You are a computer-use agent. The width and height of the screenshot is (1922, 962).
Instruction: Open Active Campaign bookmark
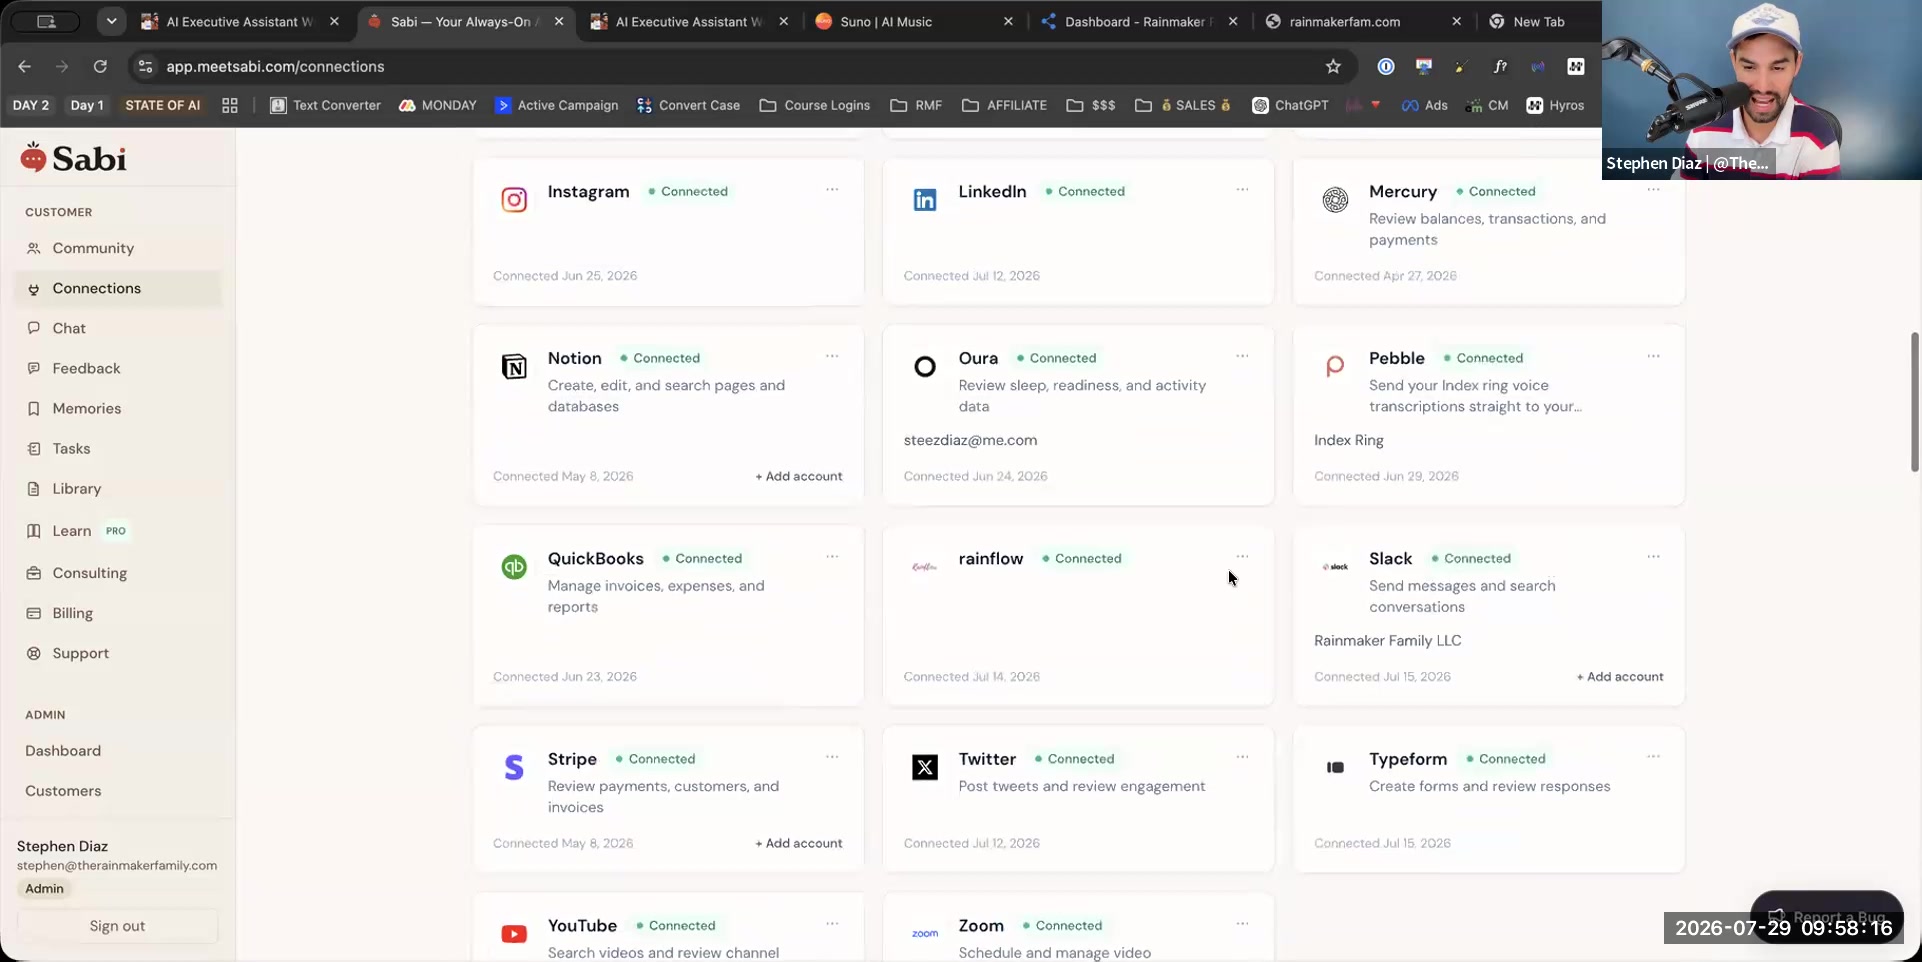[557, 105]
